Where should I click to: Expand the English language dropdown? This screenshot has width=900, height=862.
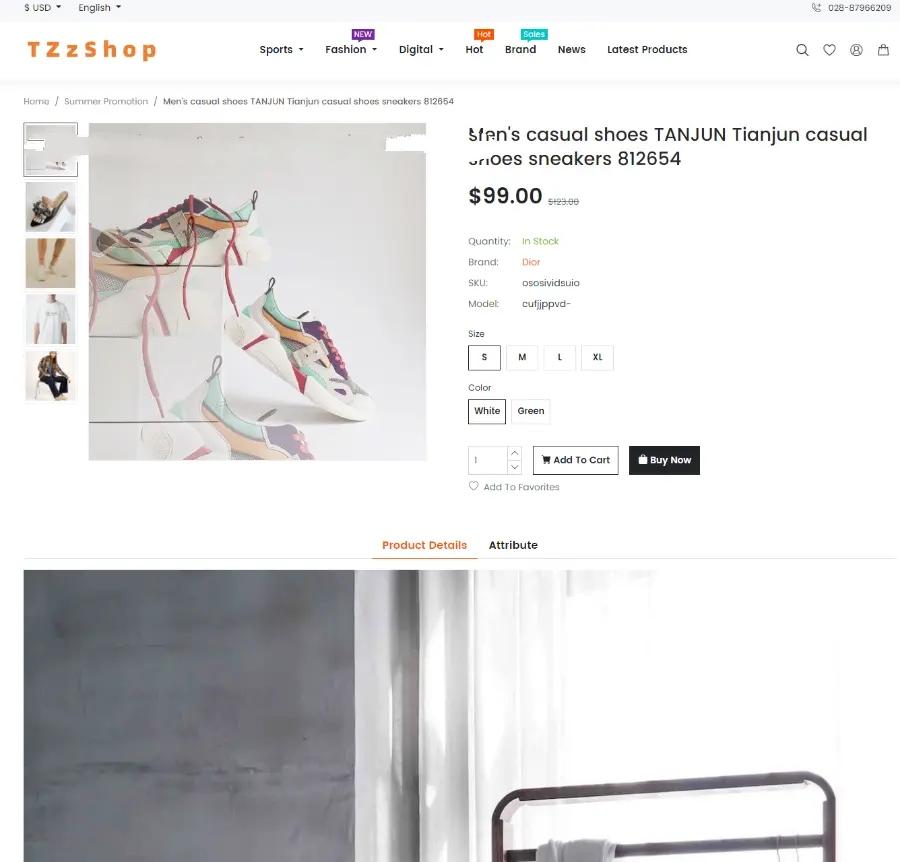click(x=100, y=7)
